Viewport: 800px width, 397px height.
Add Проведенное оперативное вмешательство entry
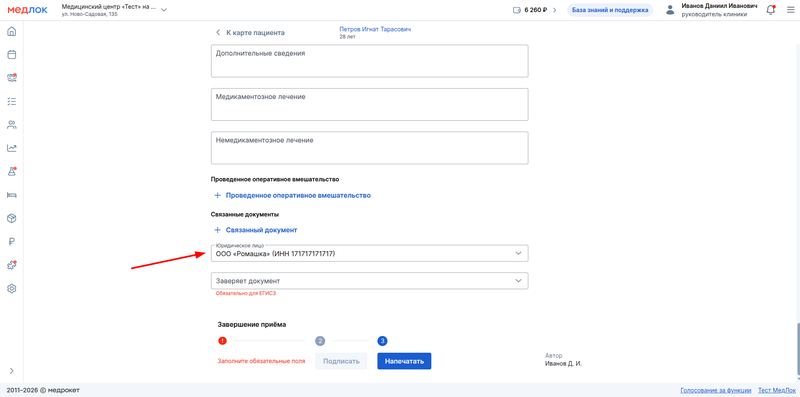tap(292, 195)
